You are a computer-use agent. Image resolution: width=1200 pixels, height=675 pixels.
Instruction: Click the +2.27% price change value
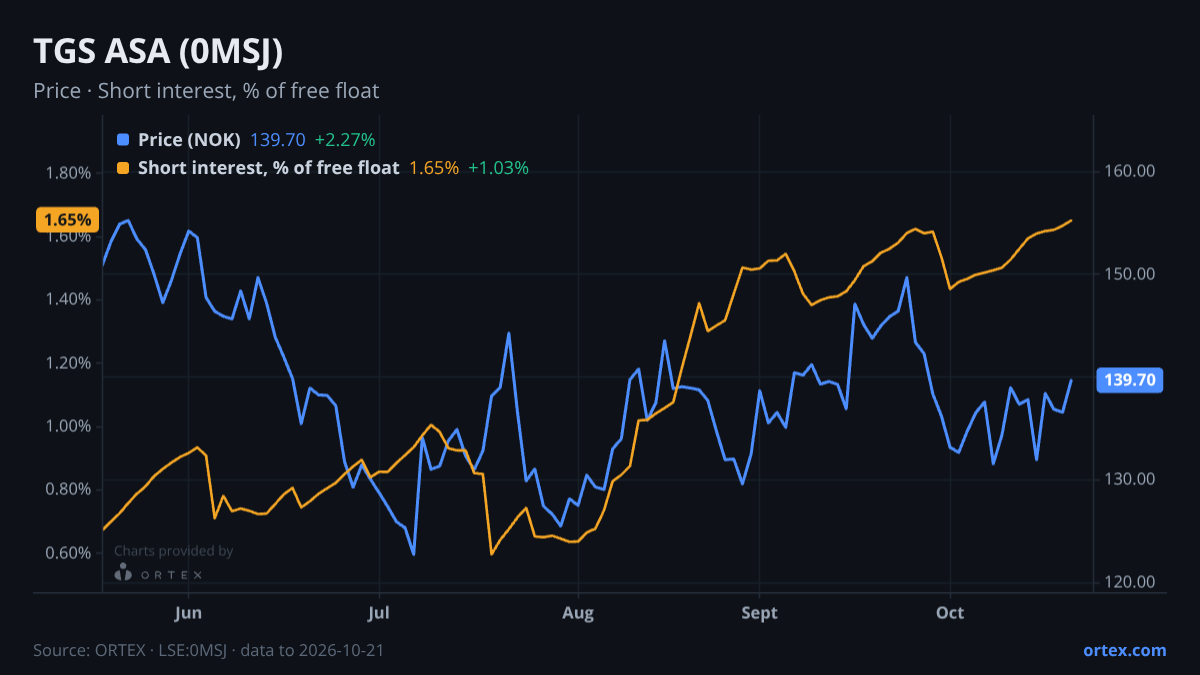345,140
